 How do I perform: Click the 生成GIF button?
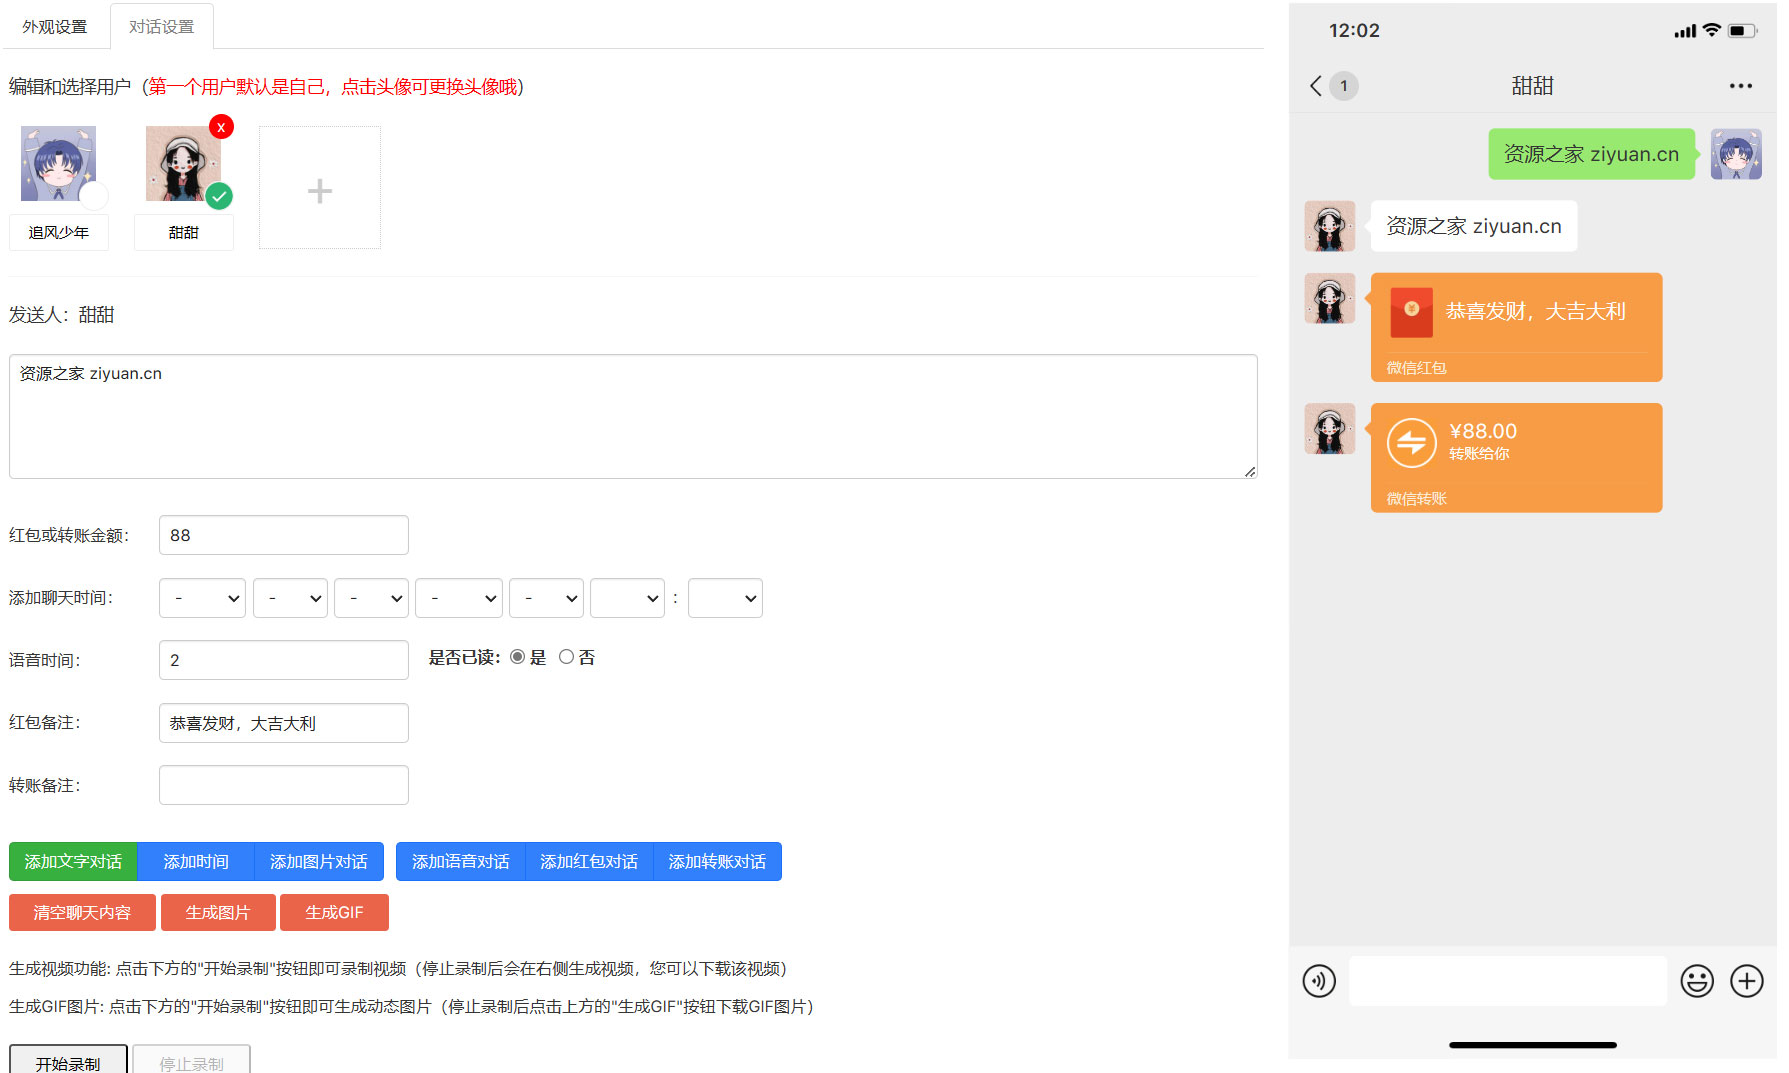click(x=334, y=912)
